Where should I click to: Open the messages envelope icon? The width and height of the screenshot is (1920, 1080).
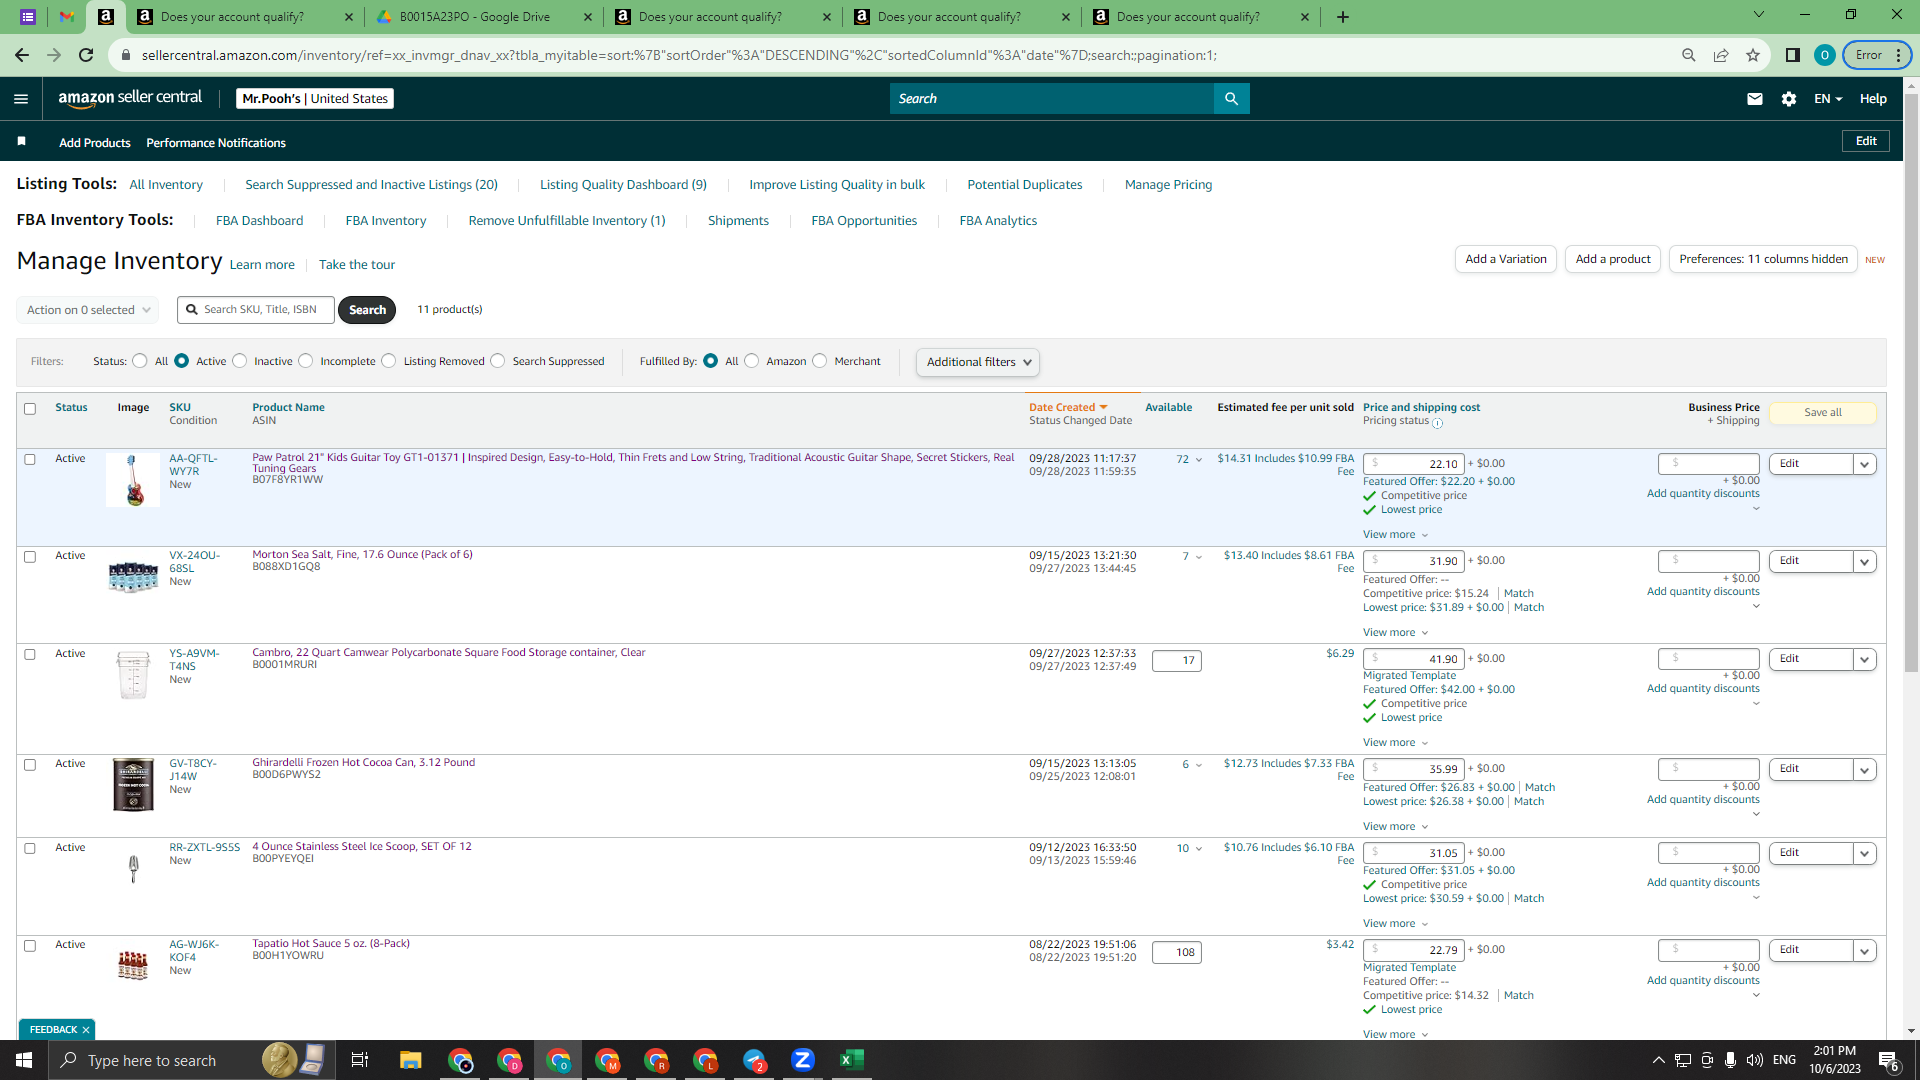tap(1754, 98)
